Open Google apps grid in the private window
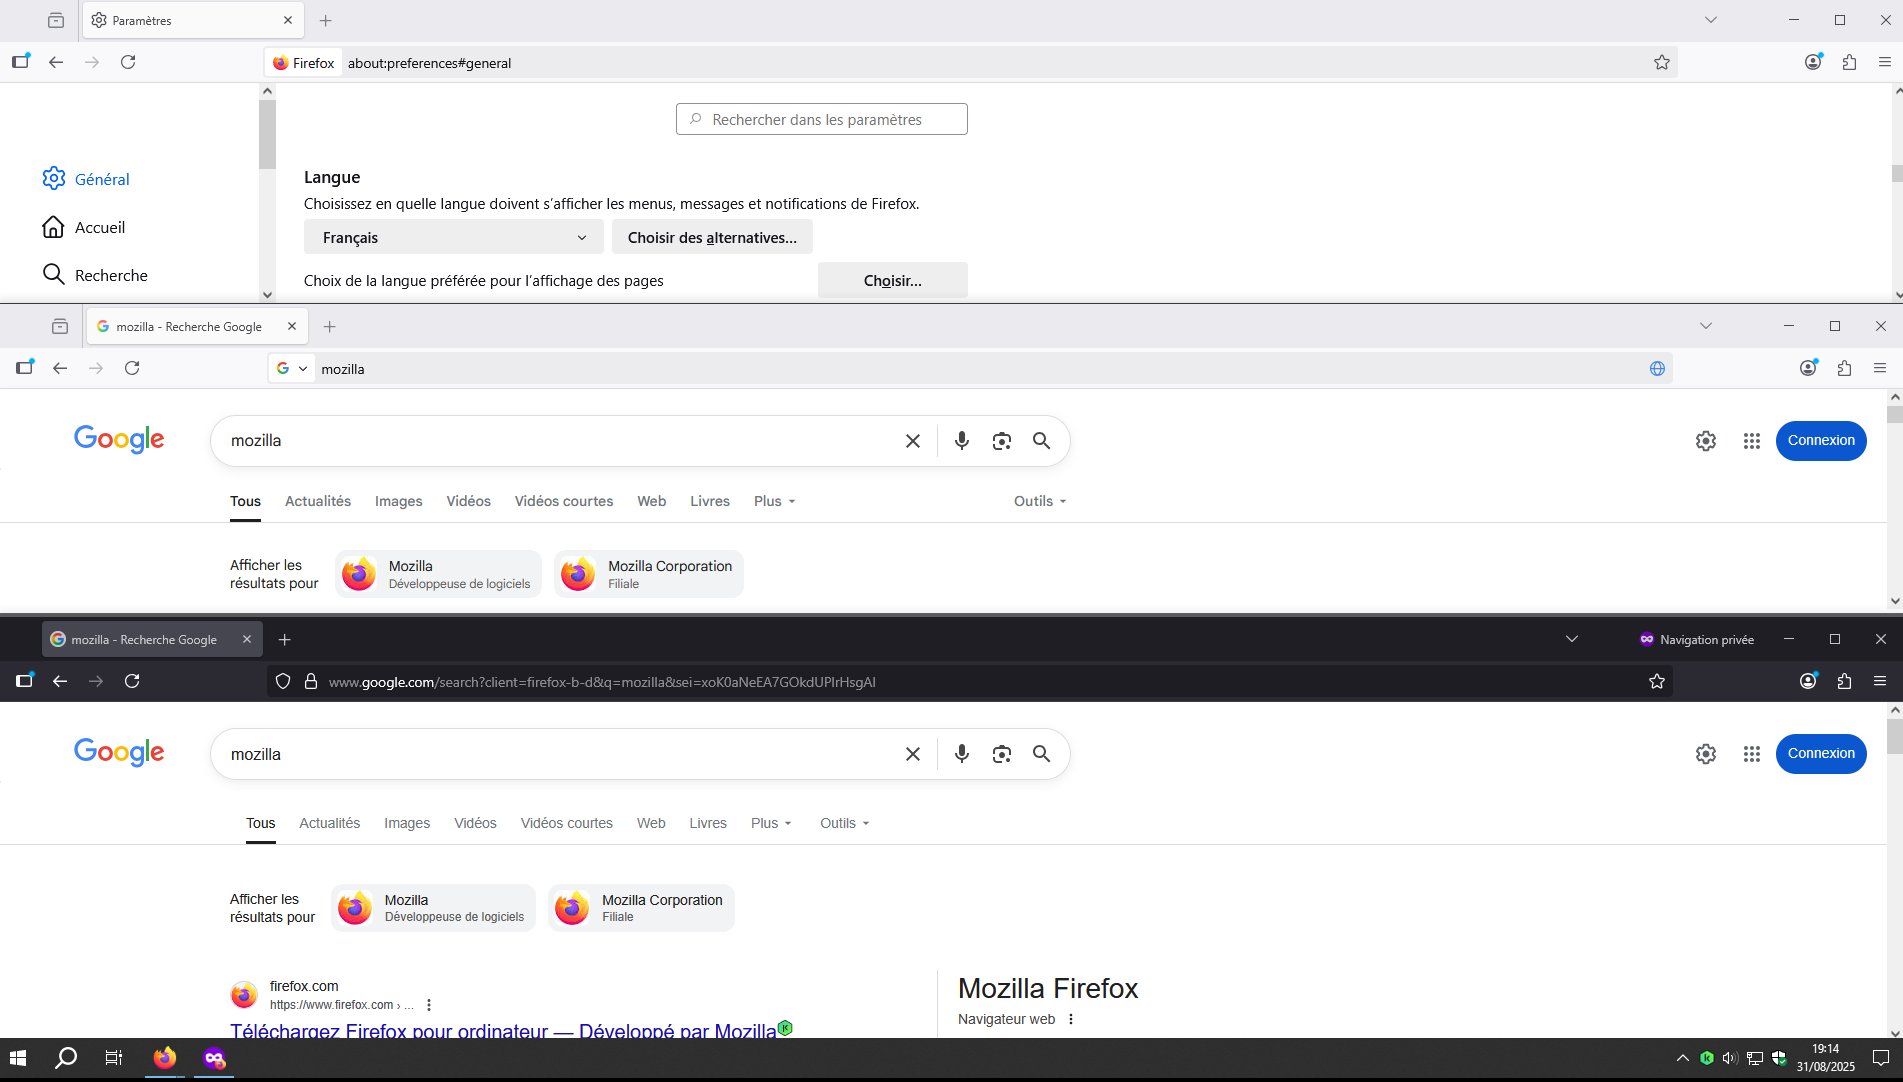 click(x=1752, y=754)
